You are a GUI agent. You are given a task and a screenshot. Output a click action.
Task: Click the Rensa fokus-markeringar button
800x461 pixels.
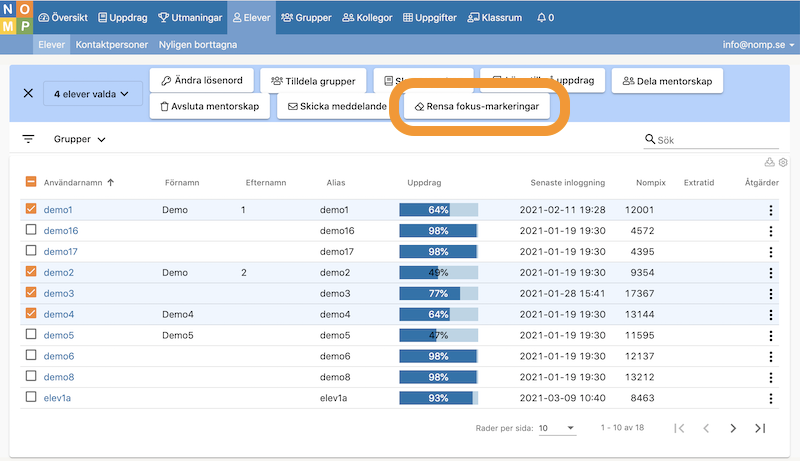point(477,106)
